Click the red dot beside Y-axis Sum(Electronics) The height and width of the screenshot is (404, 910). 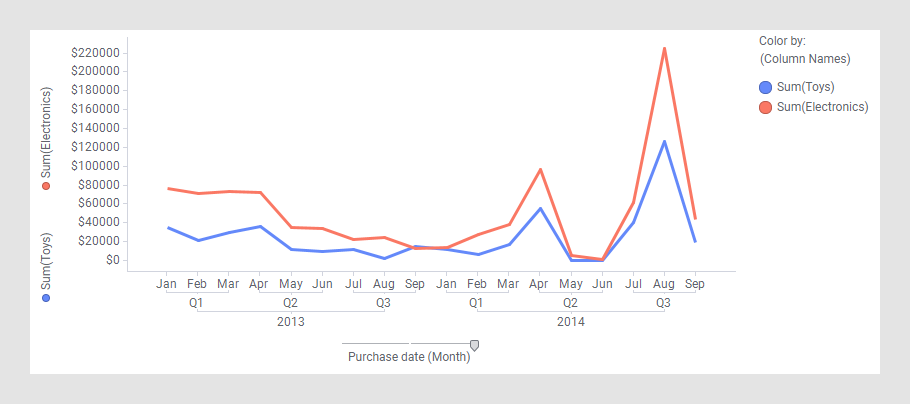click(x=46, y=186)
